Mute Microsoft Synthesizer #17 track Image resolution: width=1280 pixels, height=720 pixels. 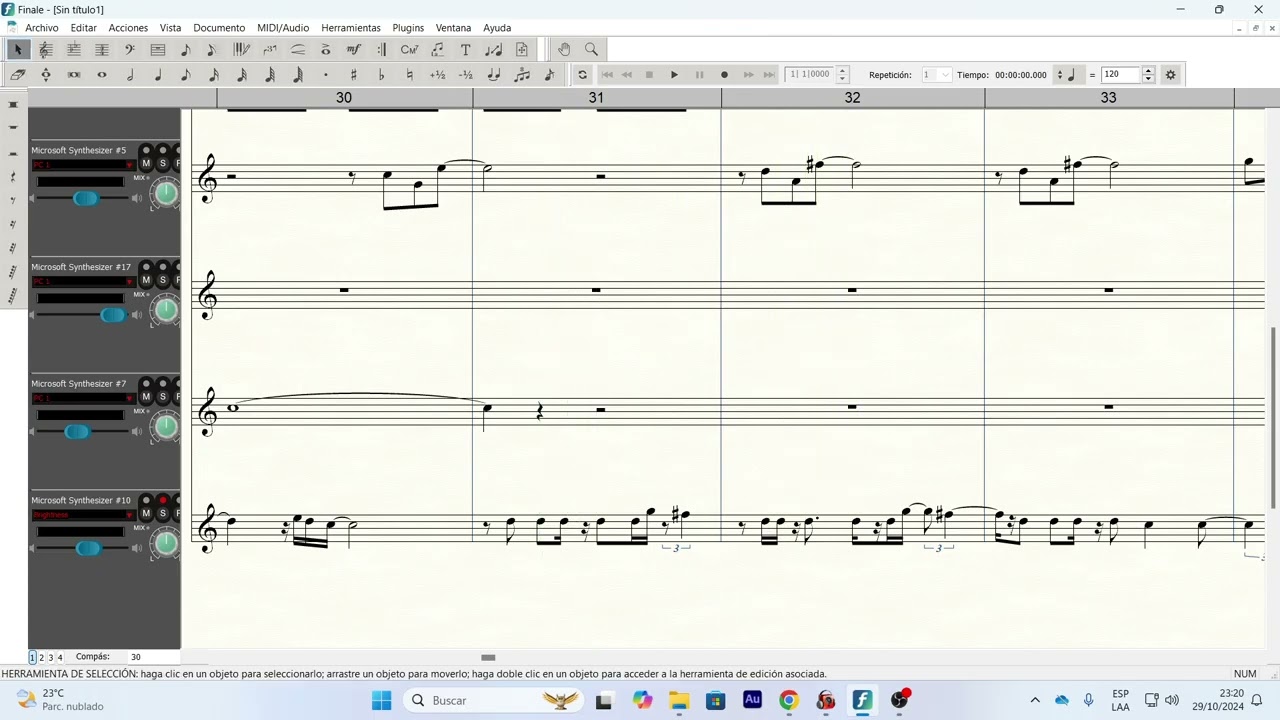click(146, 281)
